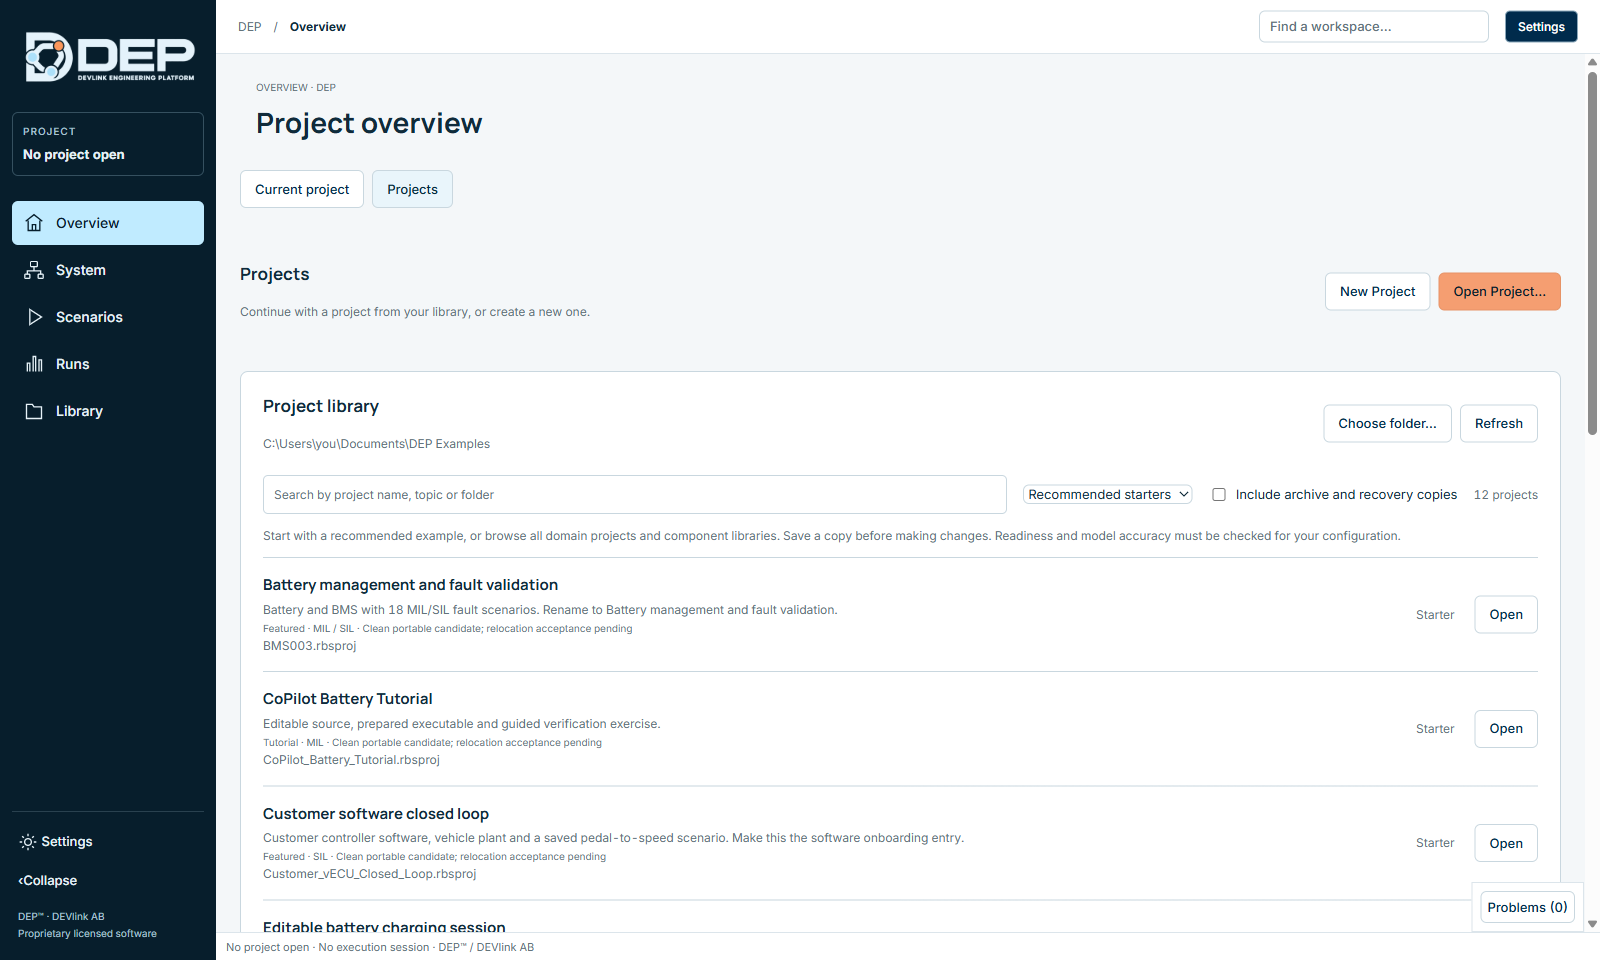
Task: Click CoPilot_Battery_Tutorial.rbsproj filename
Action: [x=351, y=760]
